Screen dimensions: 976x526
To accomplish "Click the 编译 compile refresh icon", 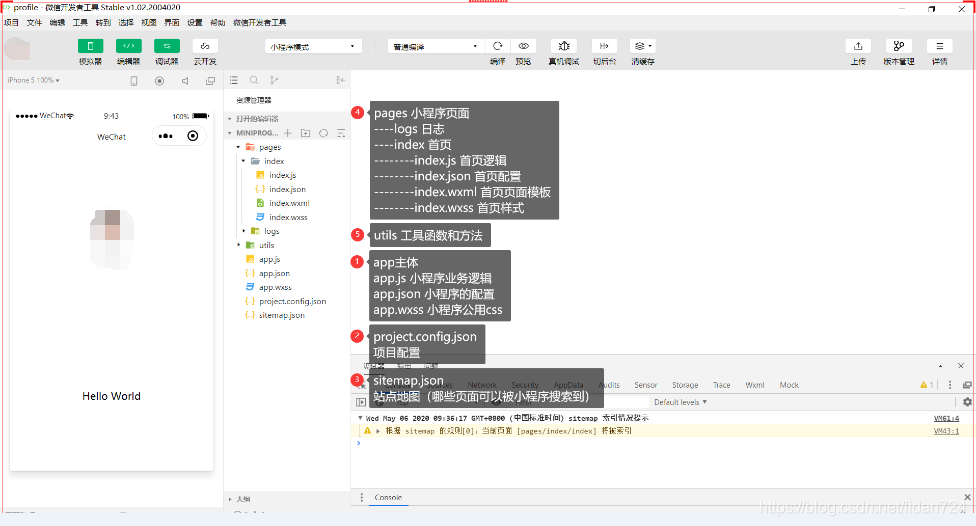I will pos(497,46).
